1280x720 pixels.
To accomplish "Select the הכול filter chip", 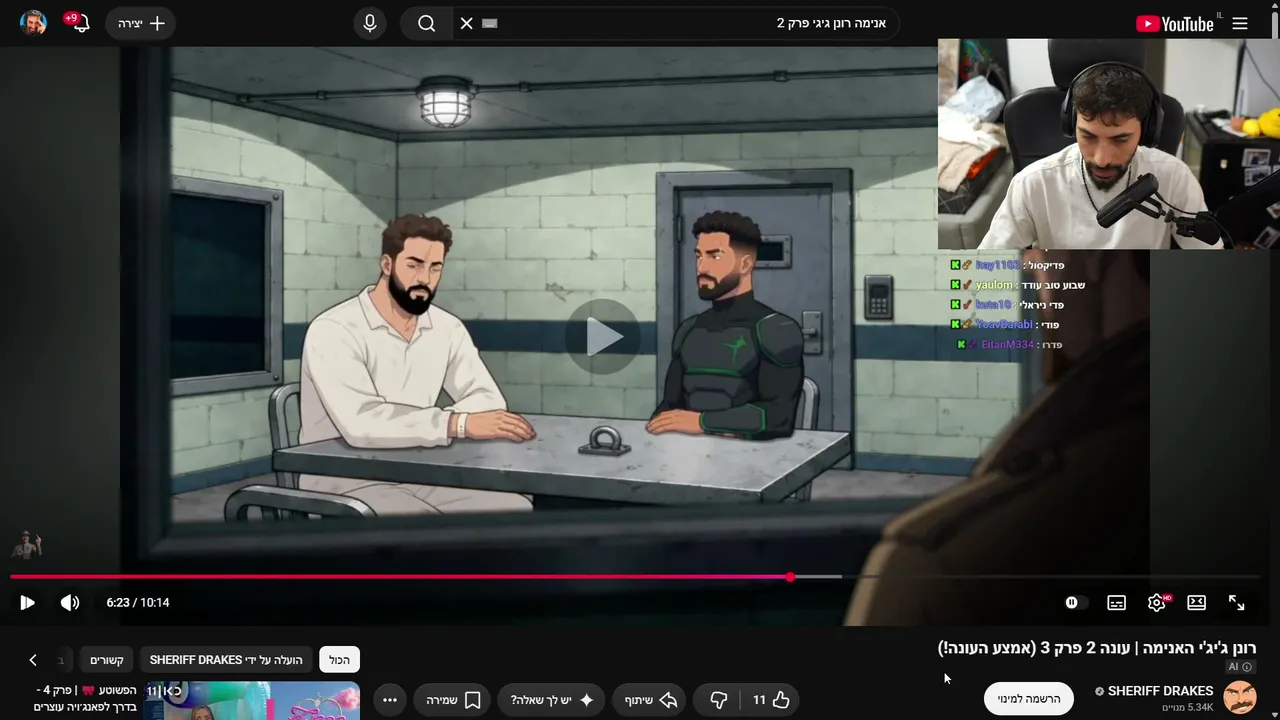I will point(340,660).
